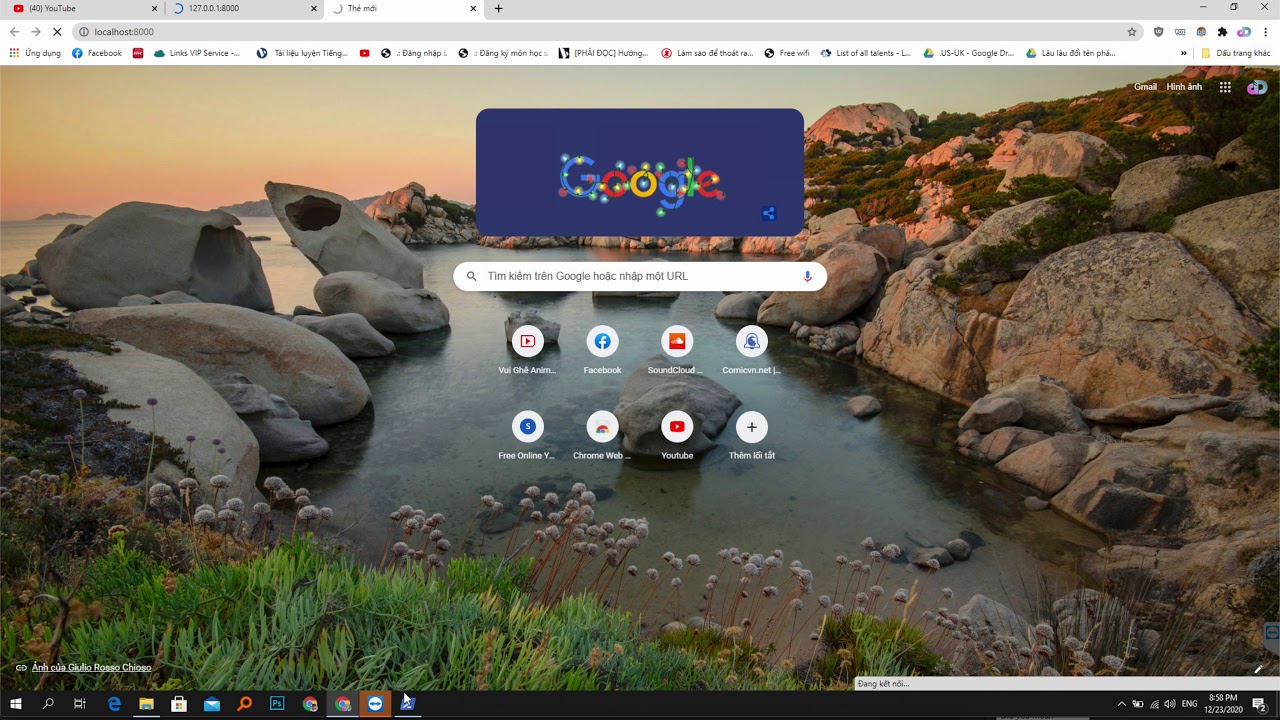Open the clock showing 8:58 PM
1280x720 pixels.
point(1223,704)
